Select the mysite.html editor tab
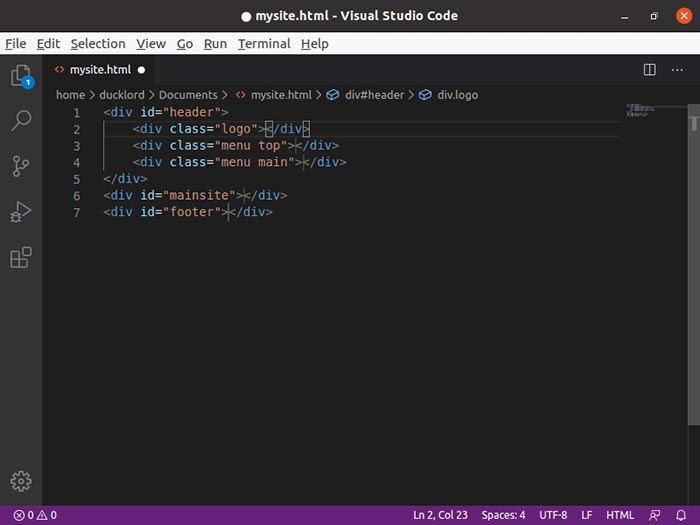Image resolution: width=700 pixels, height=525 pixels. point(99,70)
